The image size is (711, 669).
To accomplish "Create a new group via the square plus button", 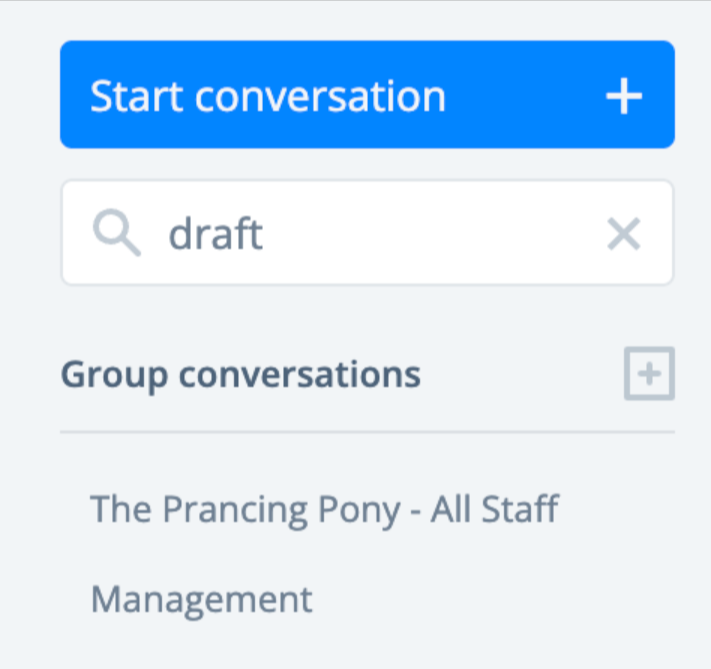I will [x=649, y=375].
